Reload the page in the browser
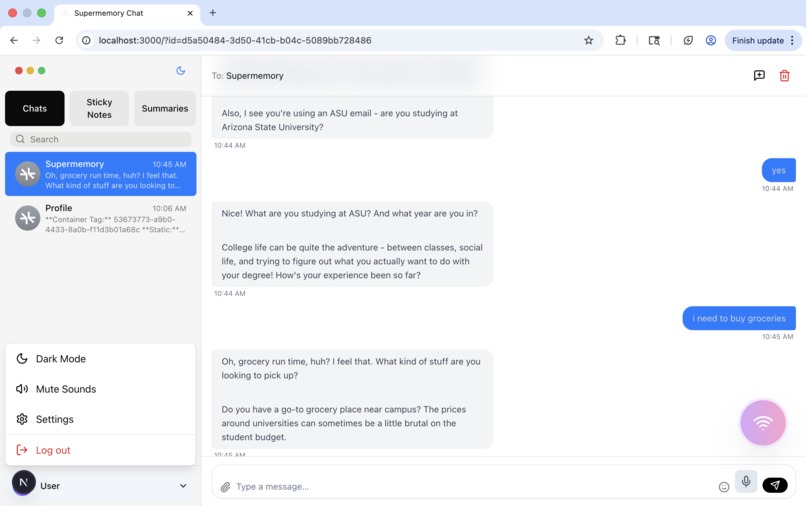This screenshot has height=506, width=806. [59, 40]
